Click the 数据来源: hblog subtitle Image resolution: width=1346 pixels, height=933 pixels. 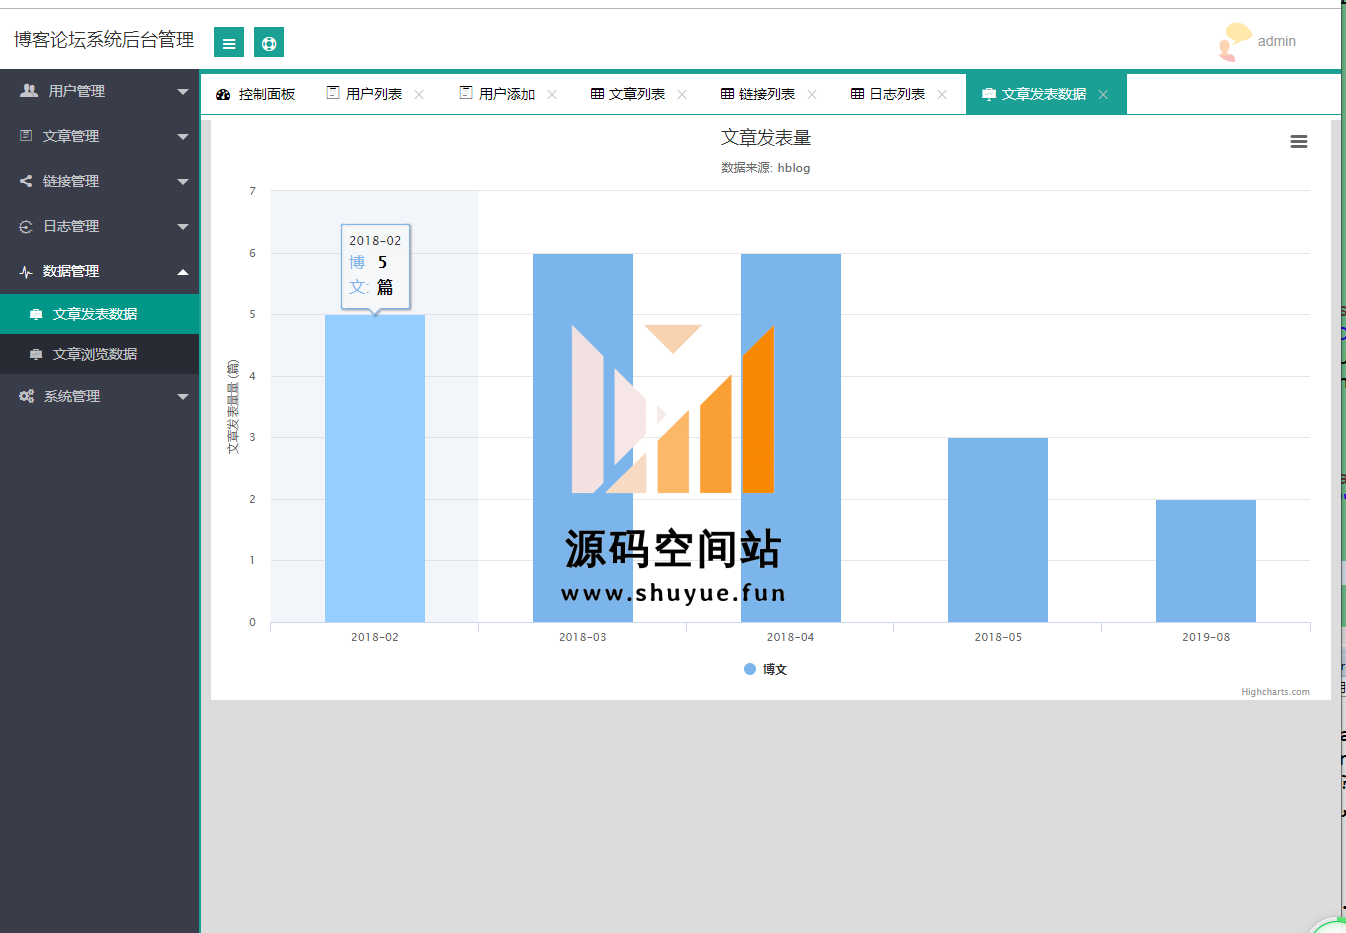pyautogui.click(x=766, y=168)
